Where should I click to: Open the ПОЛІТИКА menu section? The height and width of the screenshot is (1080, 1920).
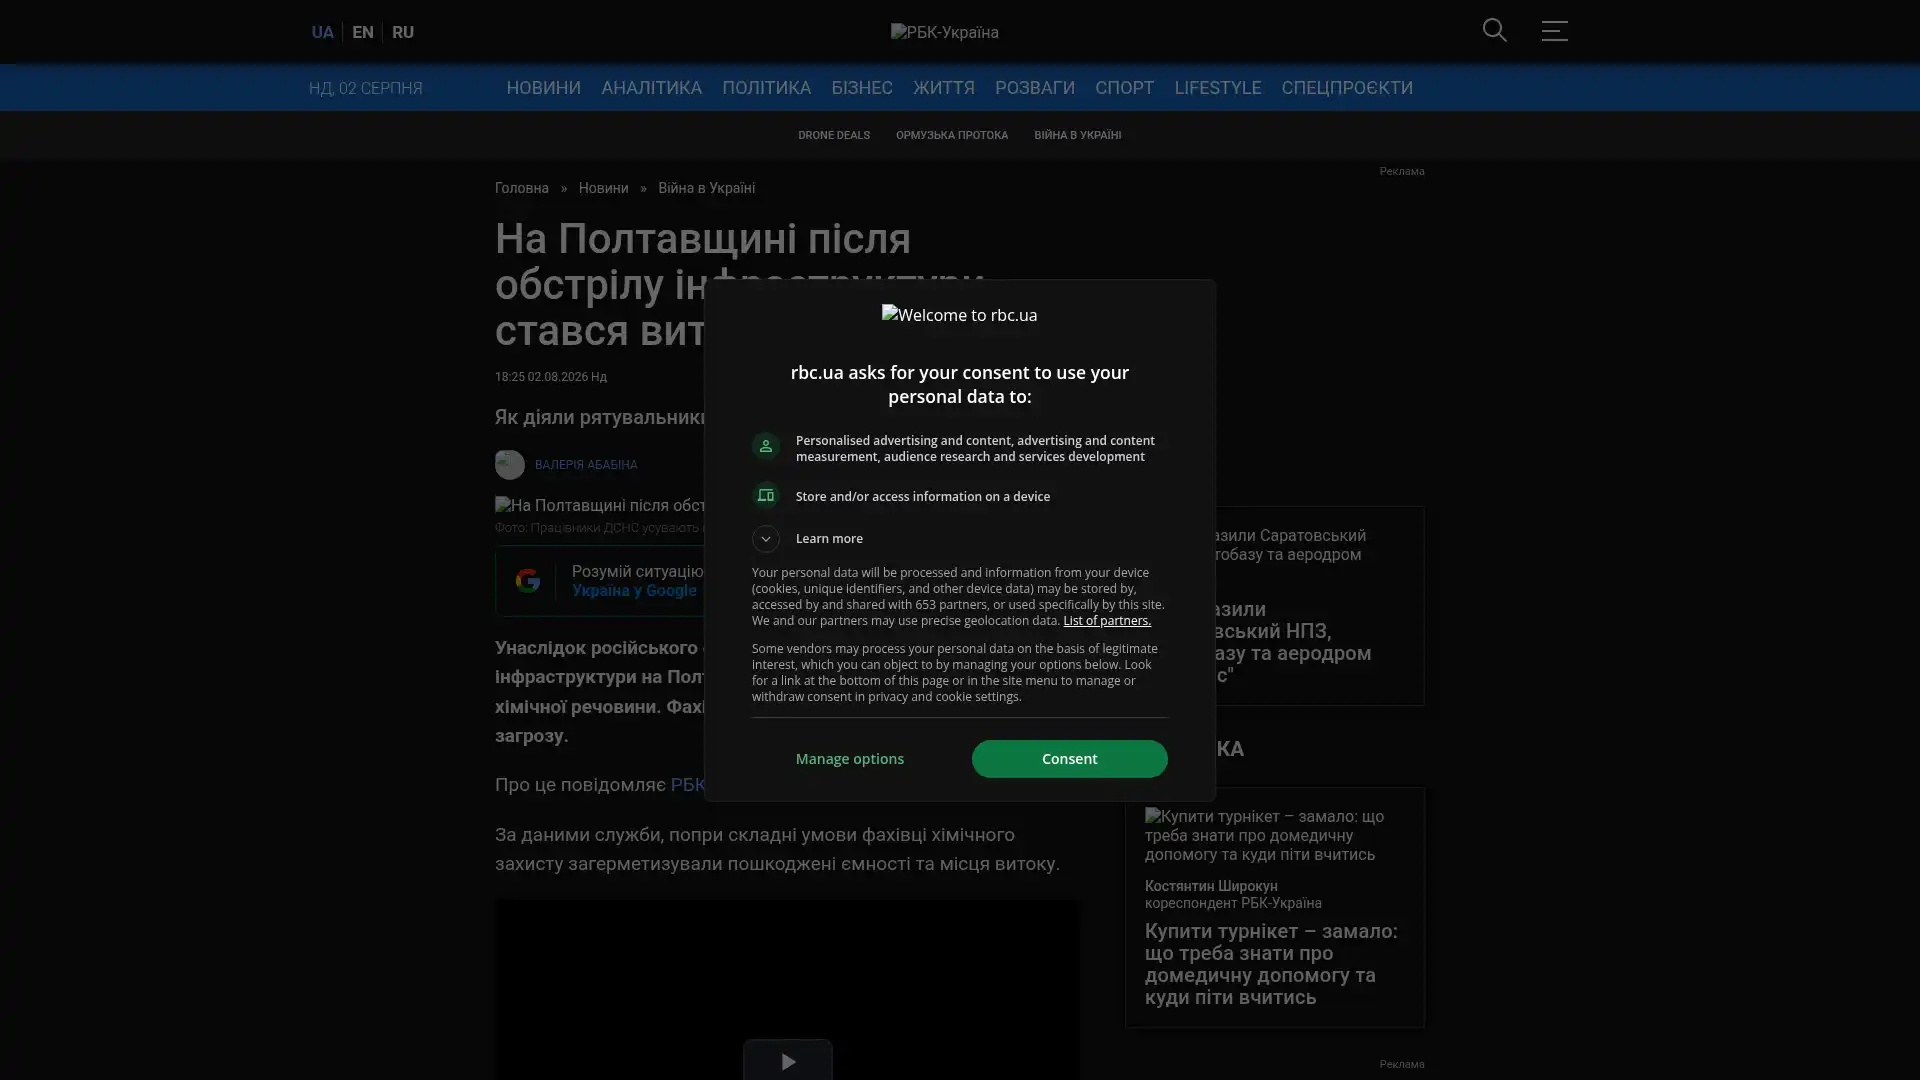pyautogui.click(x=766, y=88)
